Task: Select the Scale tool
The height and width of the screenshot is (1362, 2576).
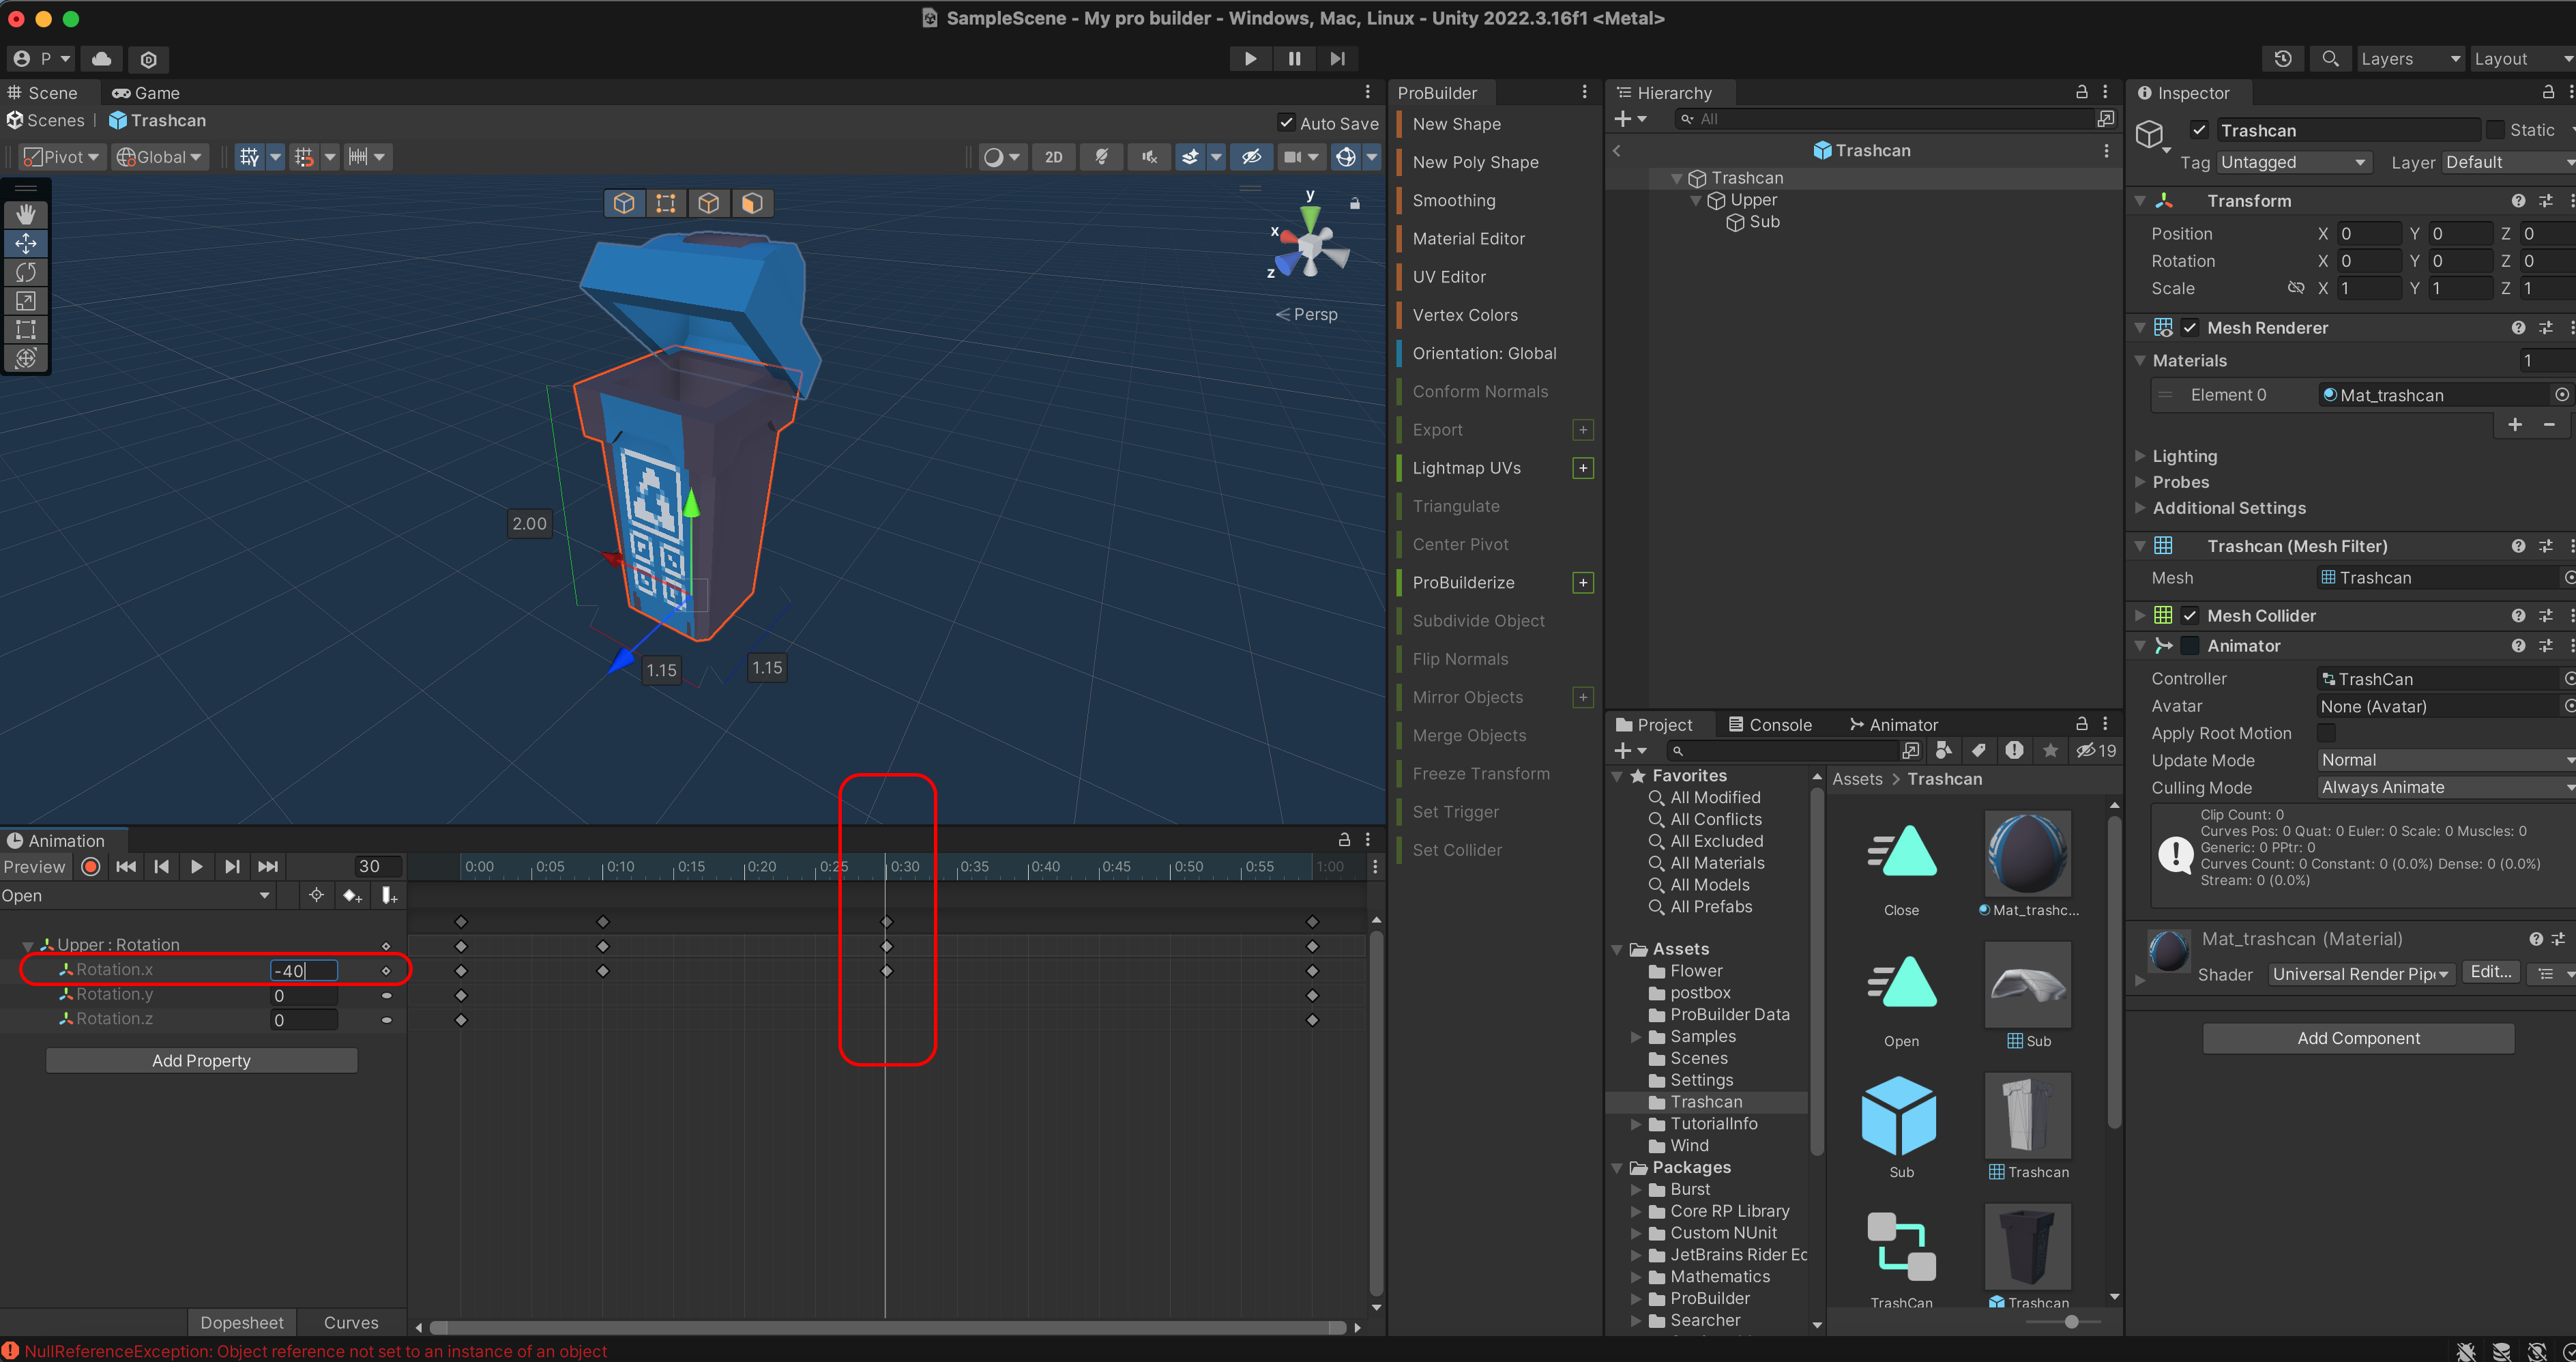Action: click(26, 301)
